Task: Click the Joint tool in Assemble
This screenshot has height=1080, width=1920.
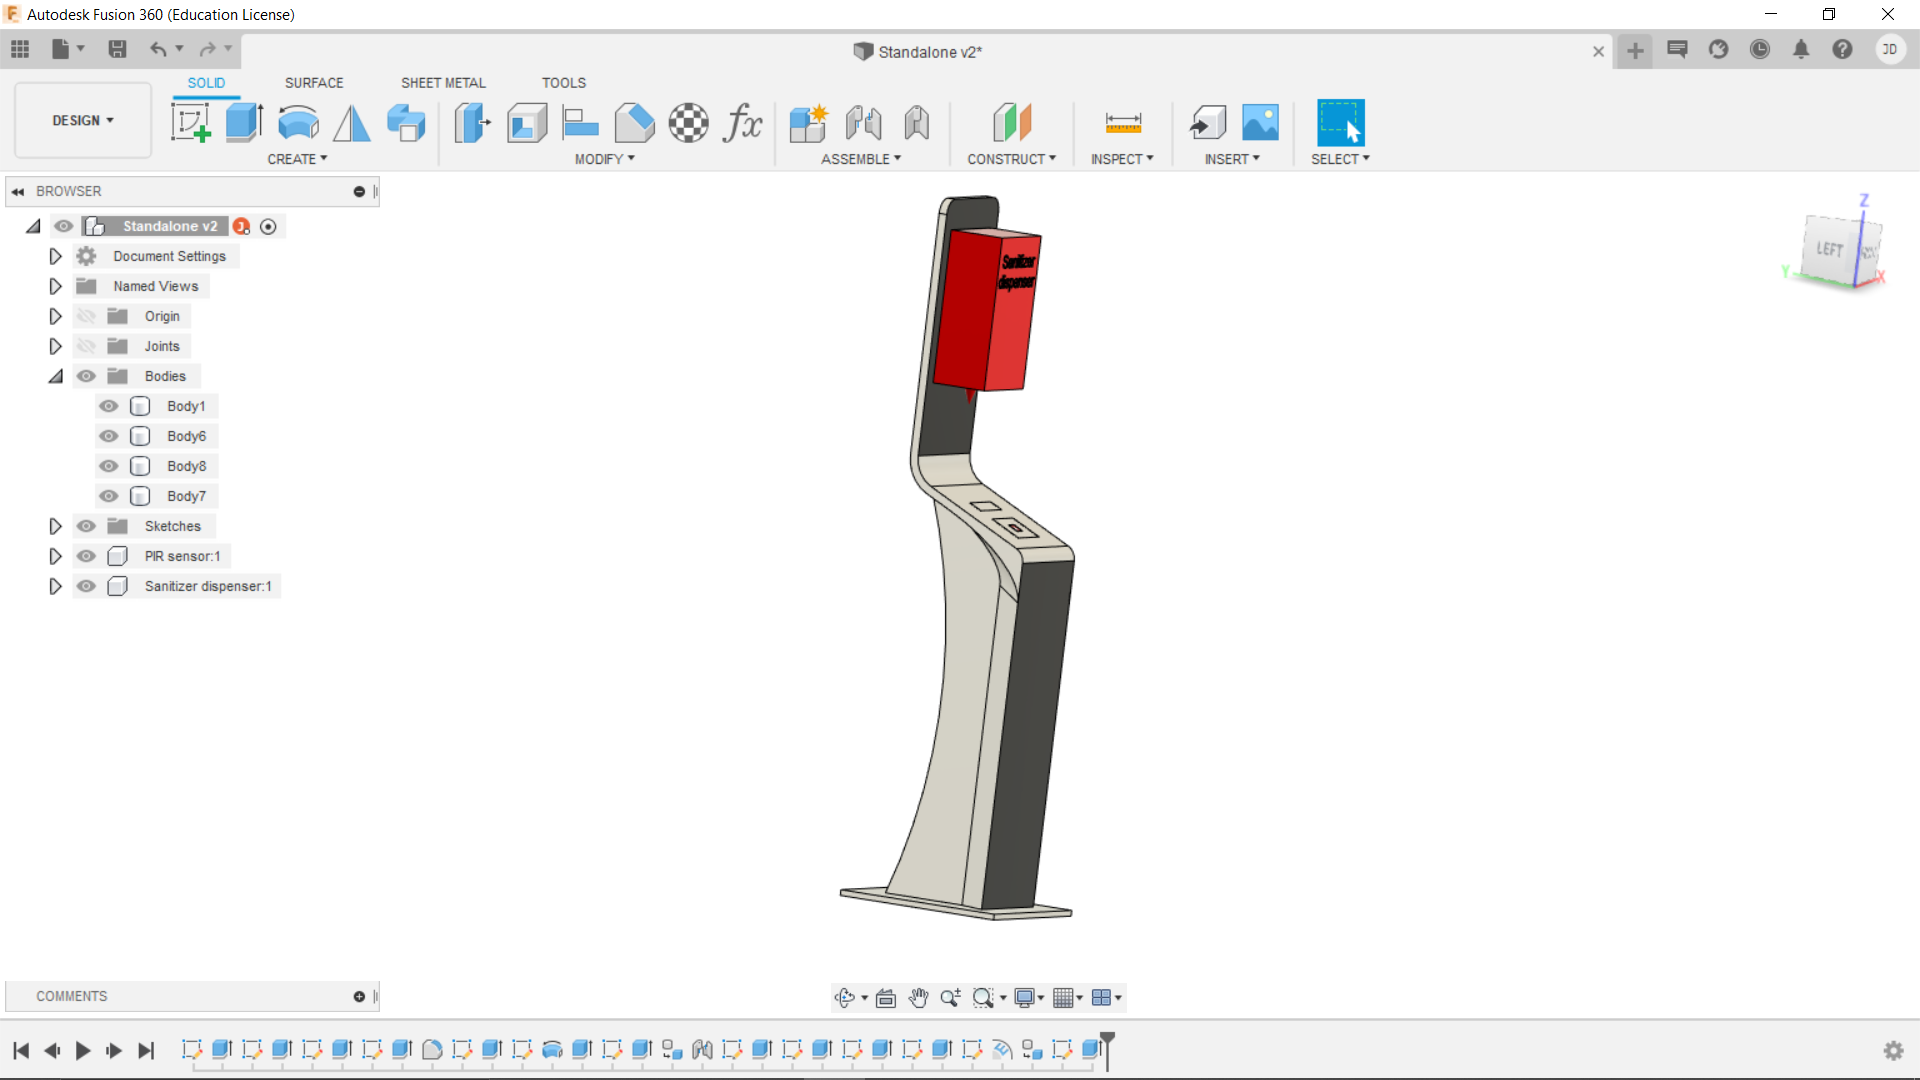Action: (x=863, y=123)
